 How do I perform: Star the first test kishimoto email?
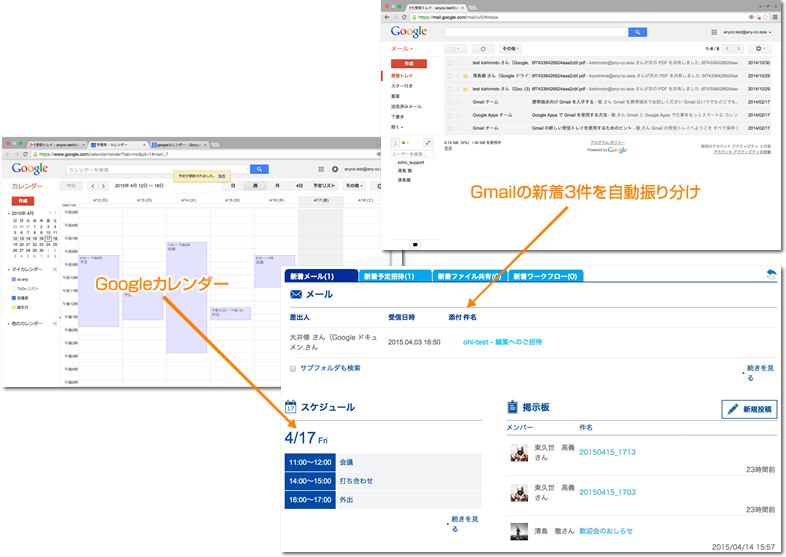457,63
